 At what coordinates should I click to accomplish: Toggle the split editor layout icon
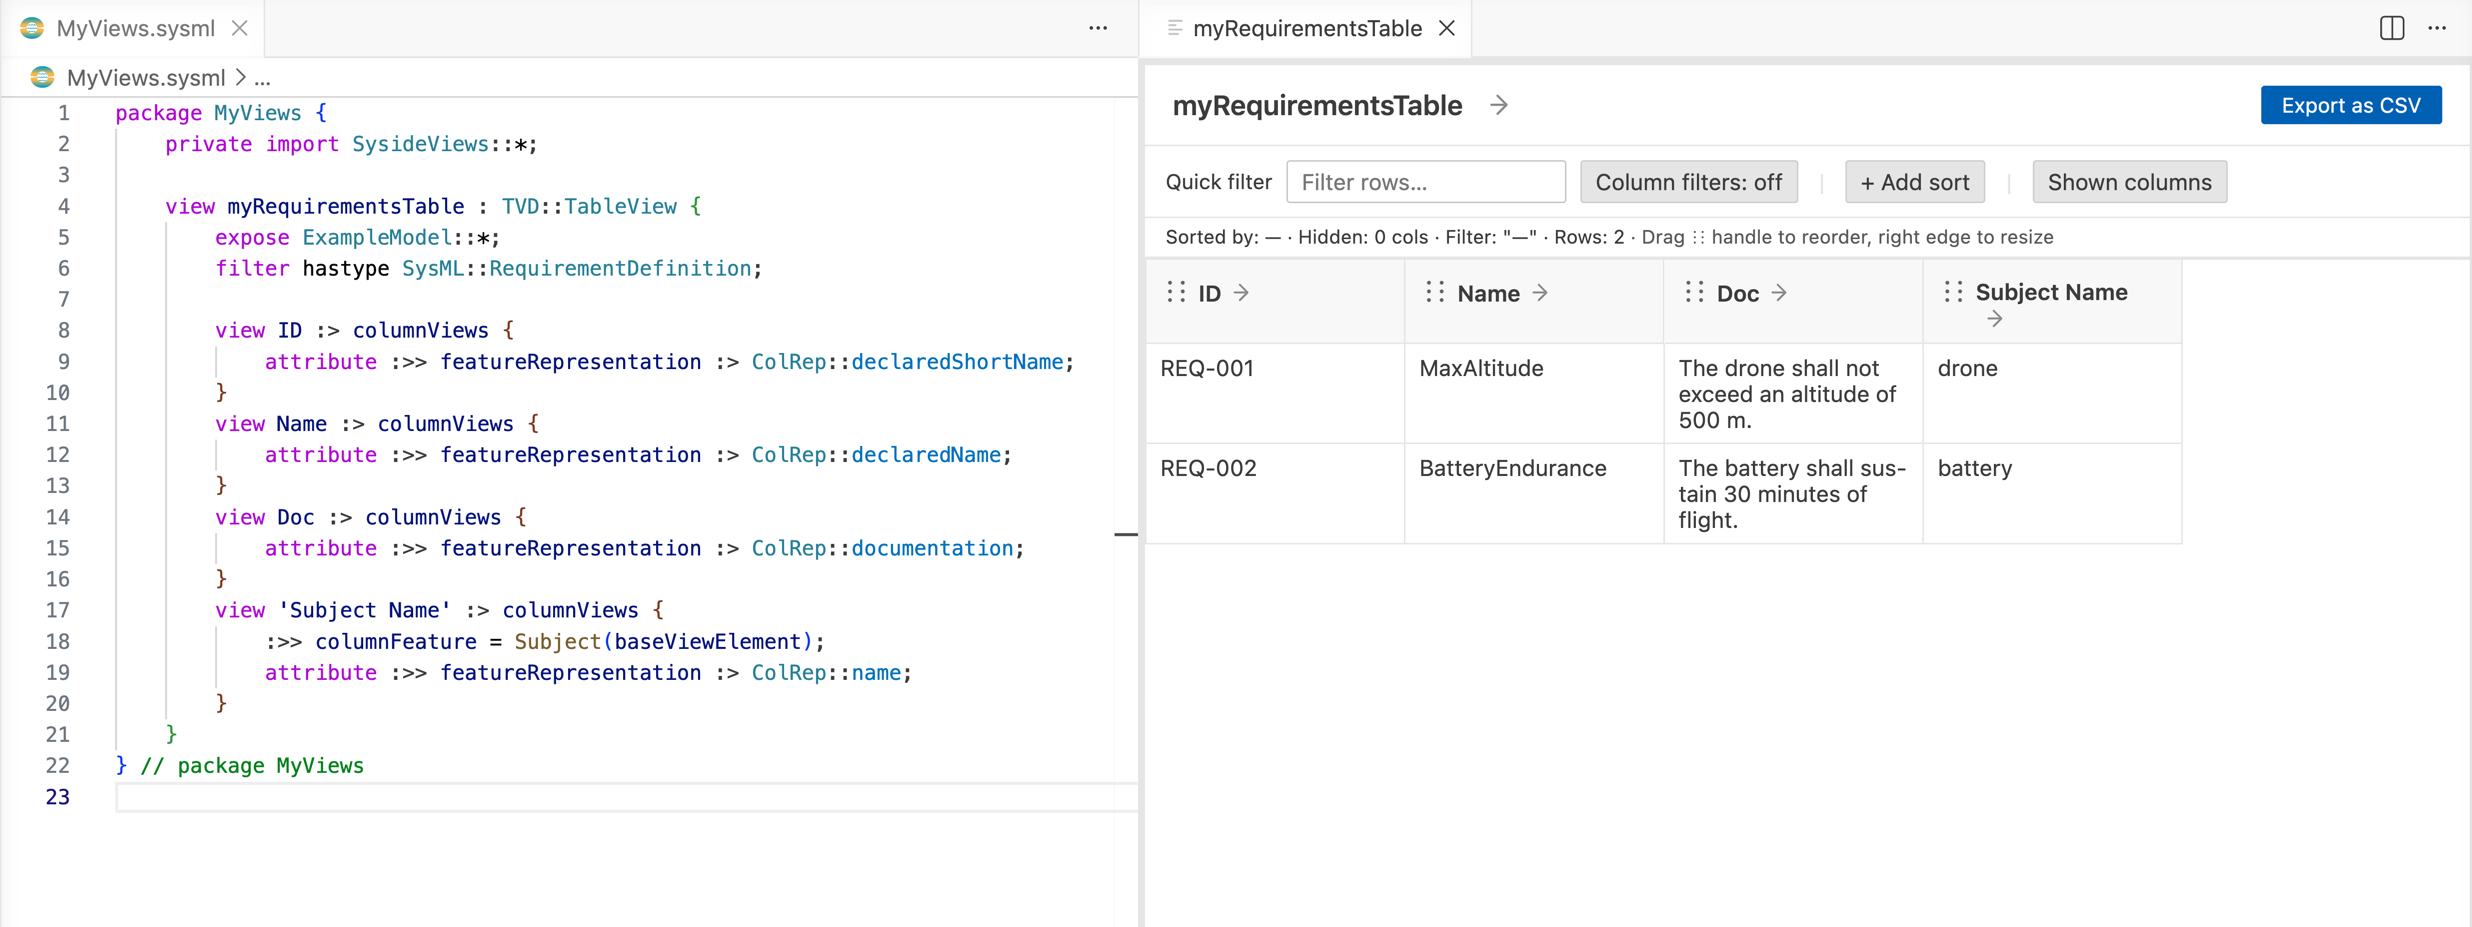2392,28
